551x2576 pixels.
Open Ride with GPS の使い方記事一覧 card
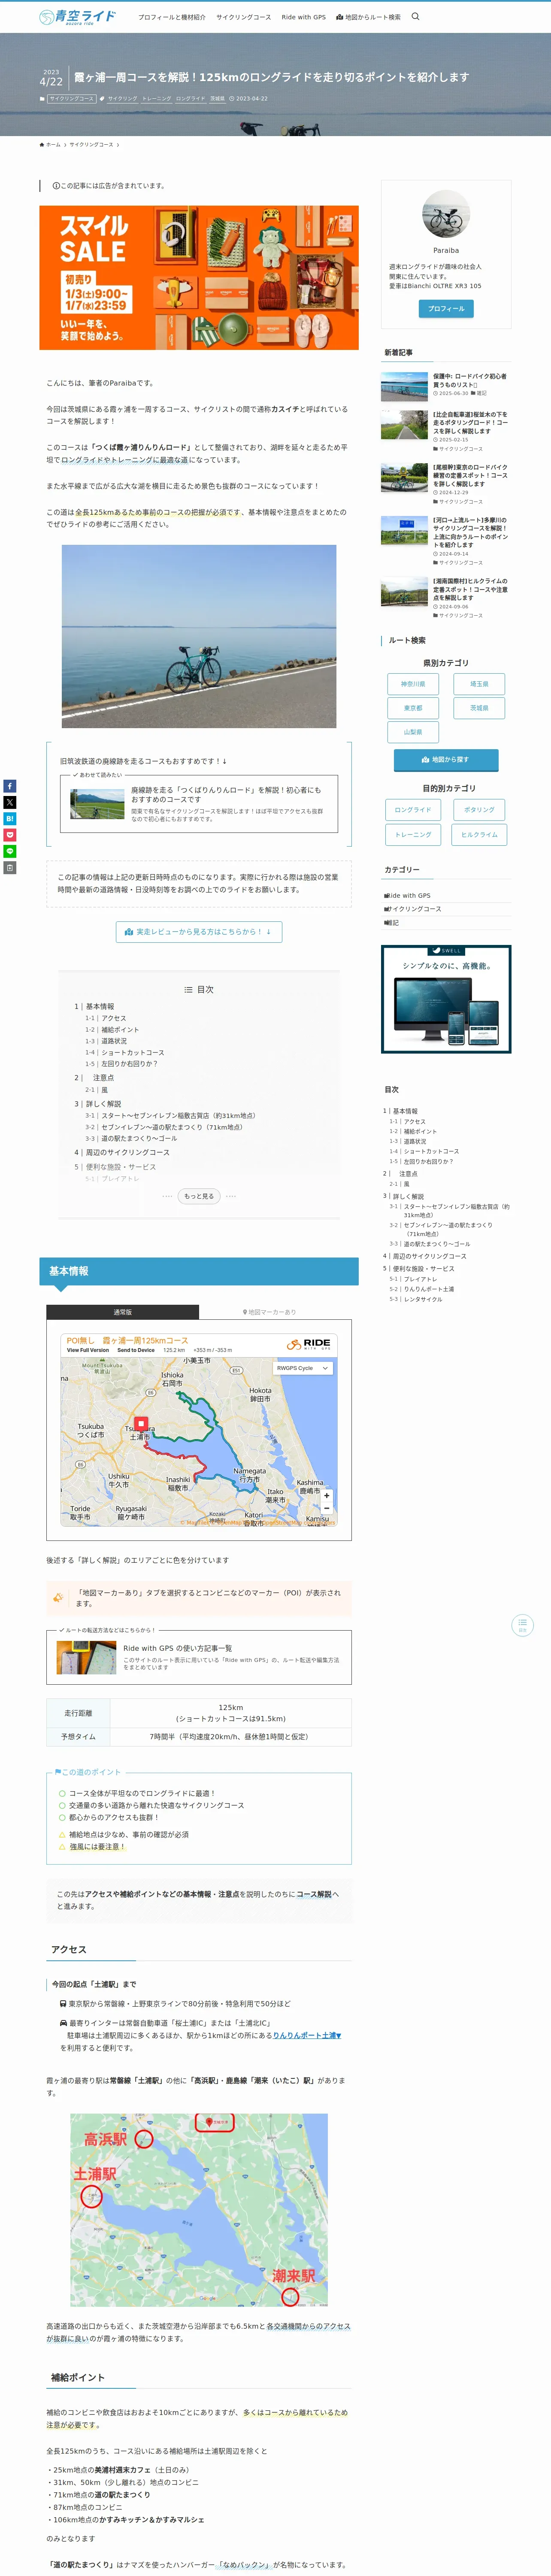(199, 1657)
